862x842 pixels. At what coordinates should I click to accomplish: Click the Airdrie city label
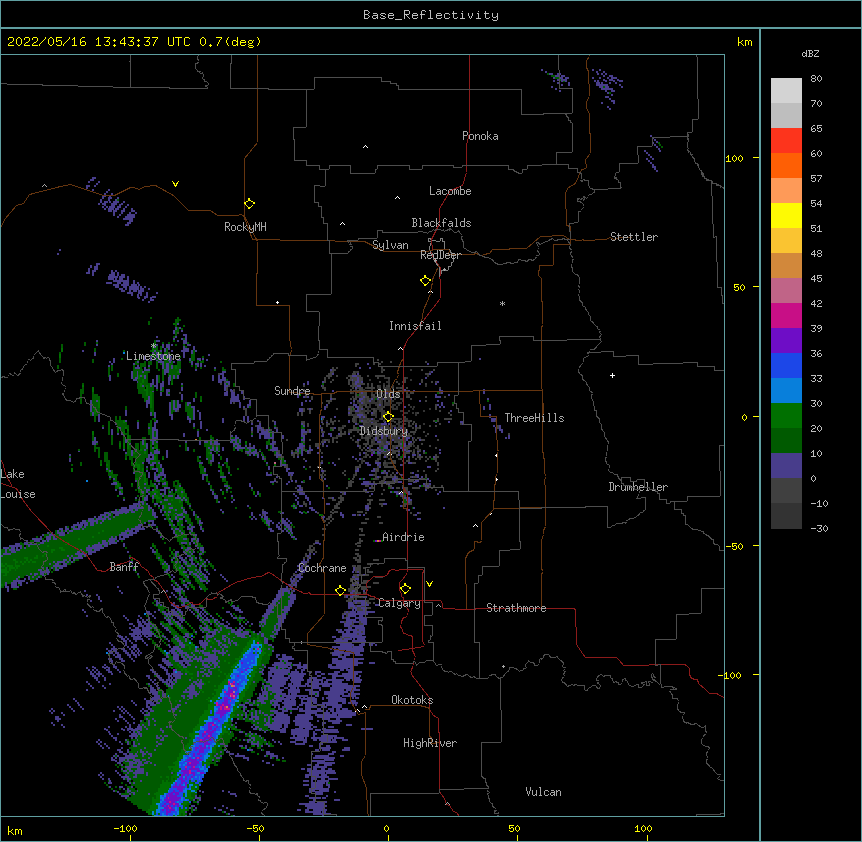click(403, 537)
